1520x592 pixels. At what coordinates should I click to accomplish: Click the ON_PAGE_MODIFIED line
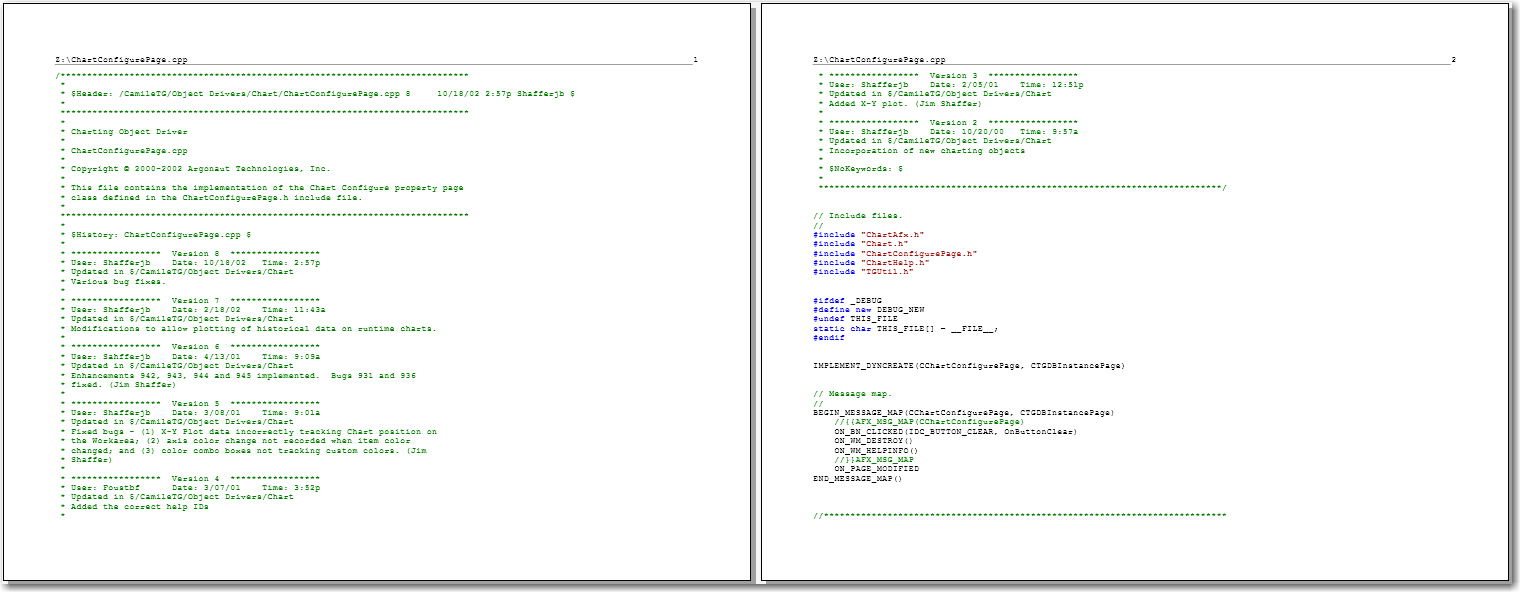[877, 469]
